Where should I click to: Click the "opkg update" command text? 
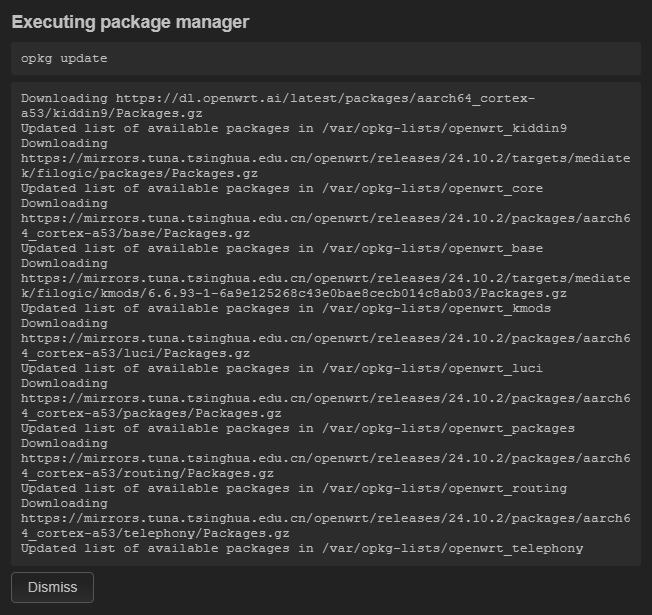[x=64, y=58]
